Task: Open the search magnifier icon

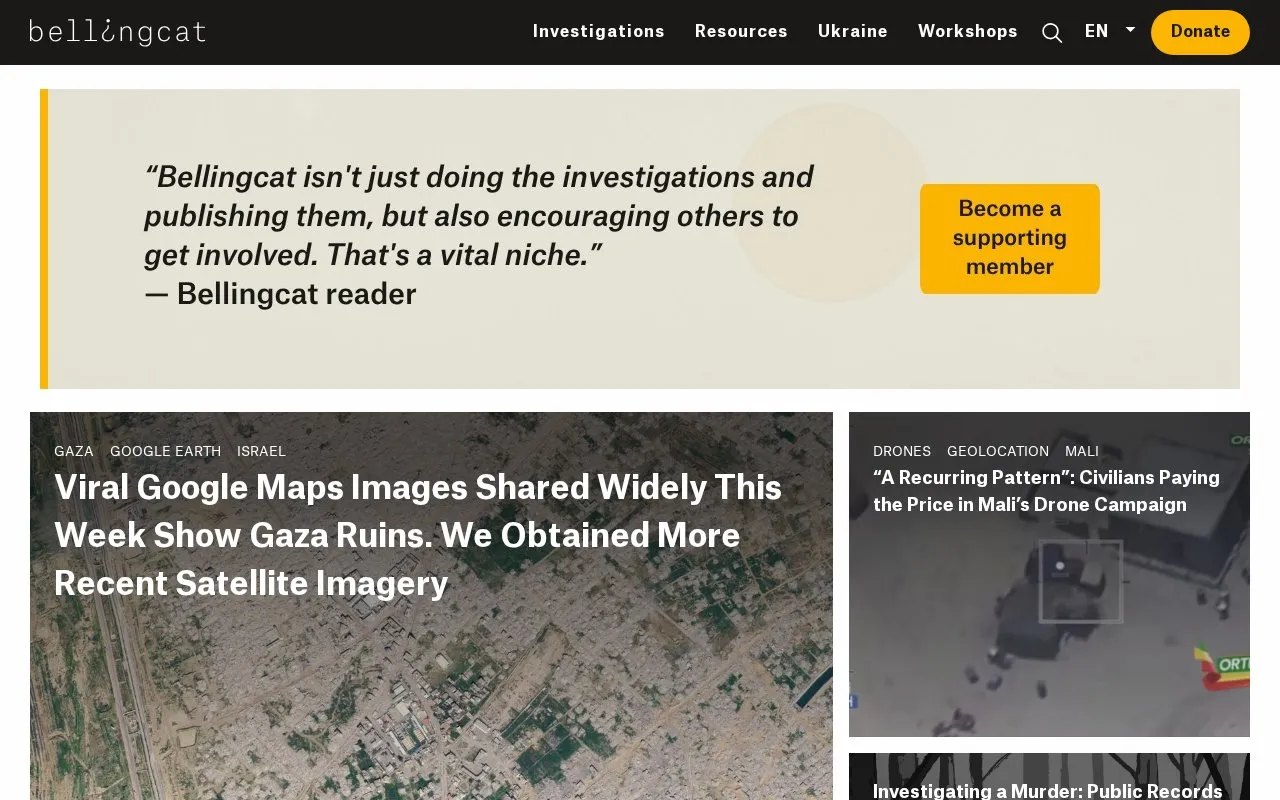Action: point(1052,33)
